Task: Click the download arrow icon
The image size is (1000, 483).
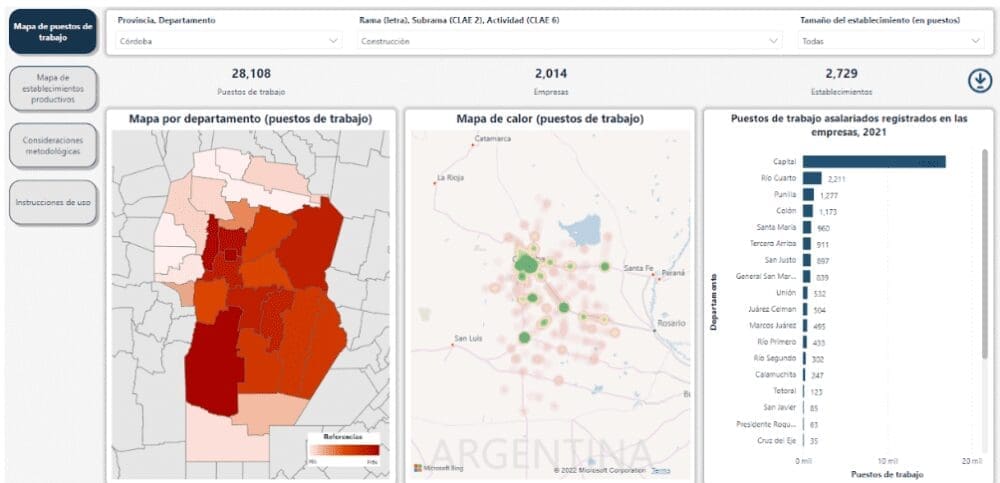Action: pyautogui.click(x=978, y=82)
